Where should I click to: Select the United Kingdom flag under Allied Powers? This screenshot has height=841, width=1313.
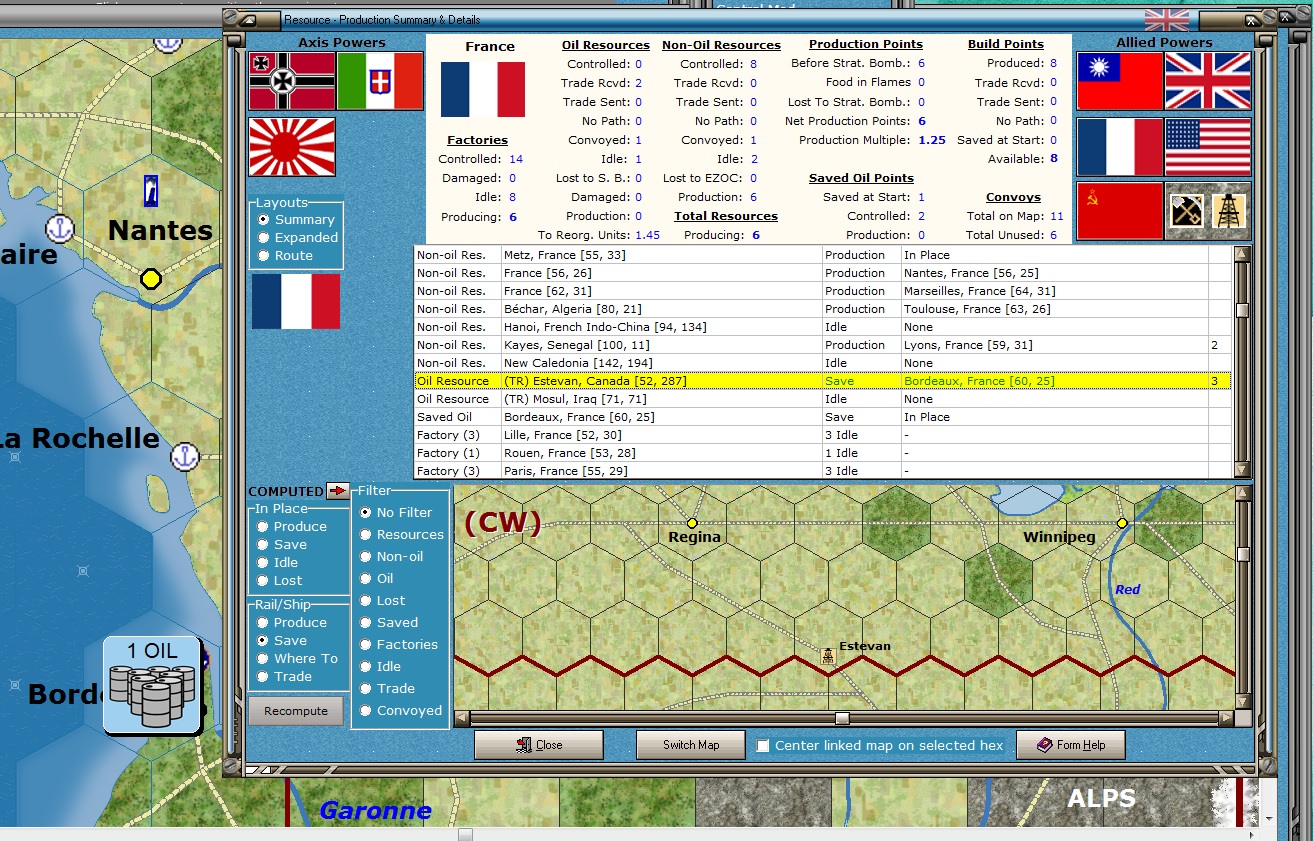1208,81
